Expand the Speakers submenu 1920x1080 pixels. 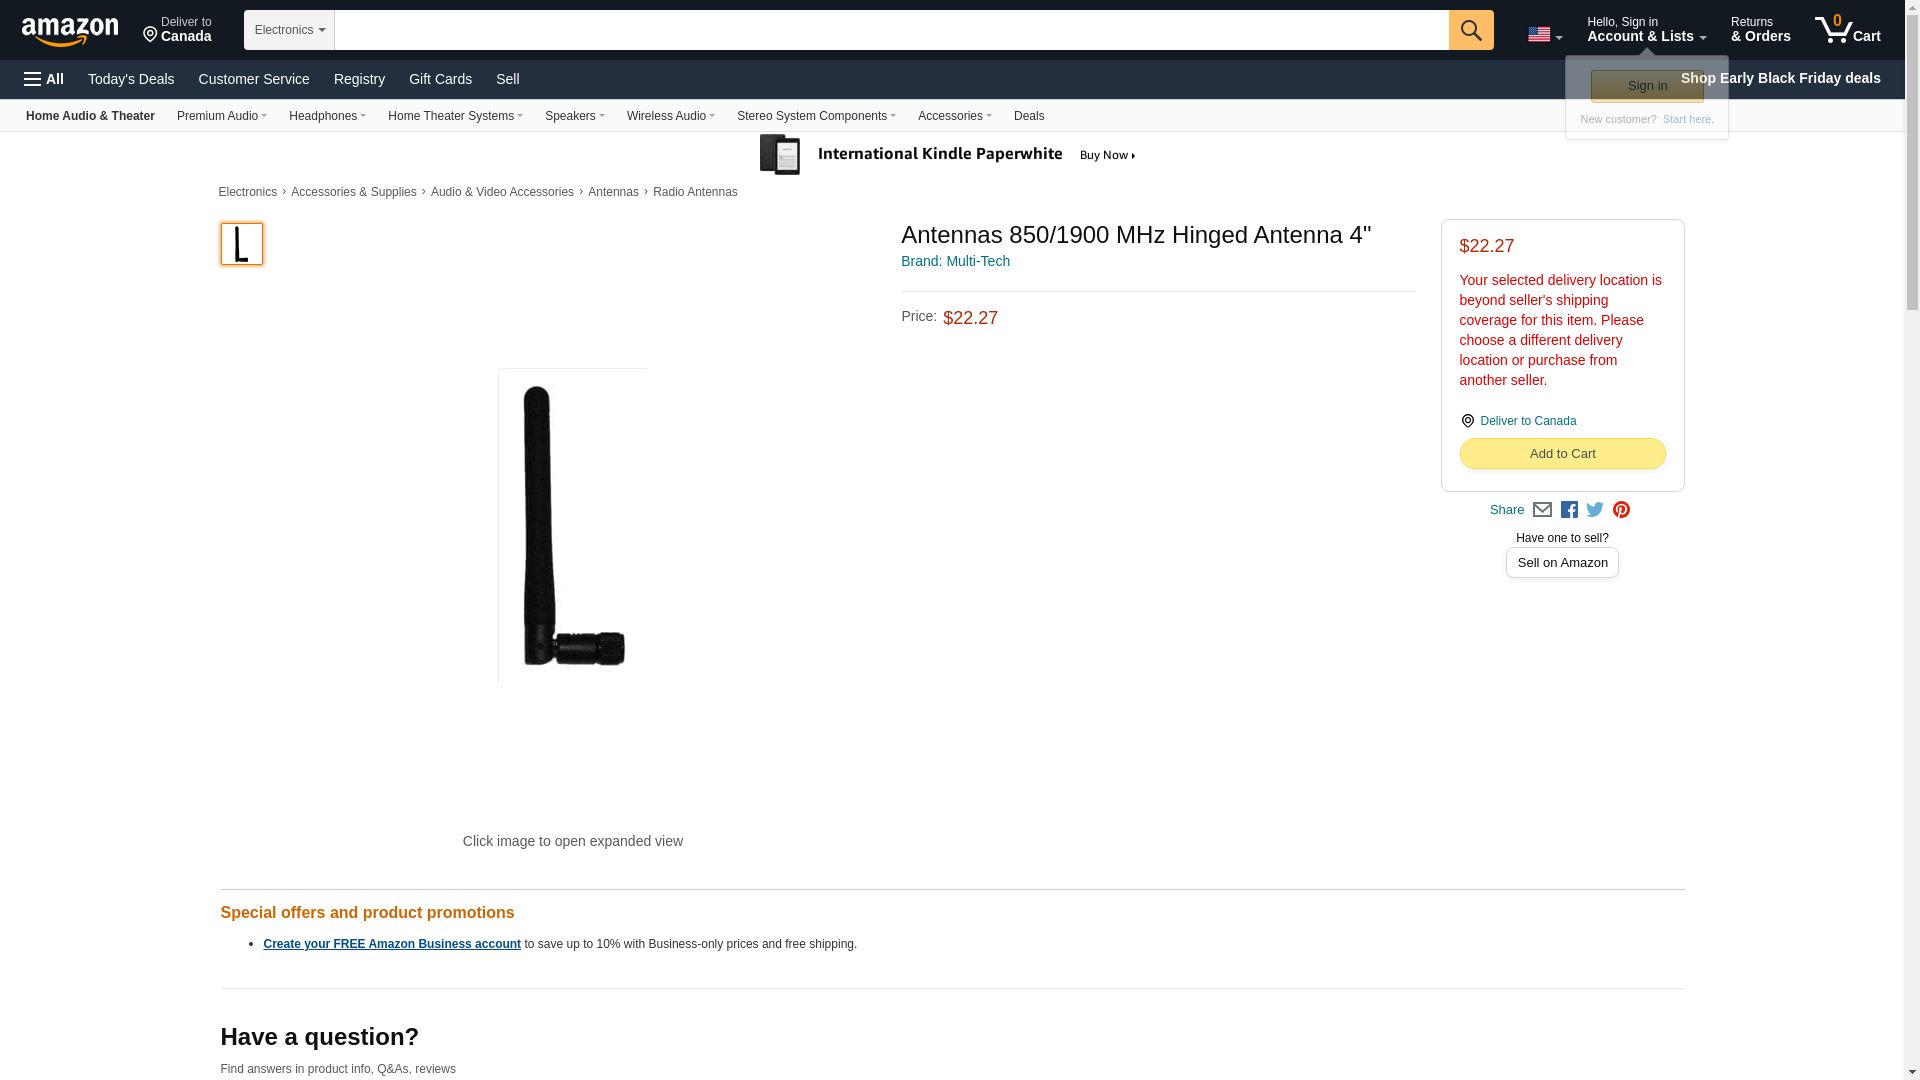(x=574, y=116)
